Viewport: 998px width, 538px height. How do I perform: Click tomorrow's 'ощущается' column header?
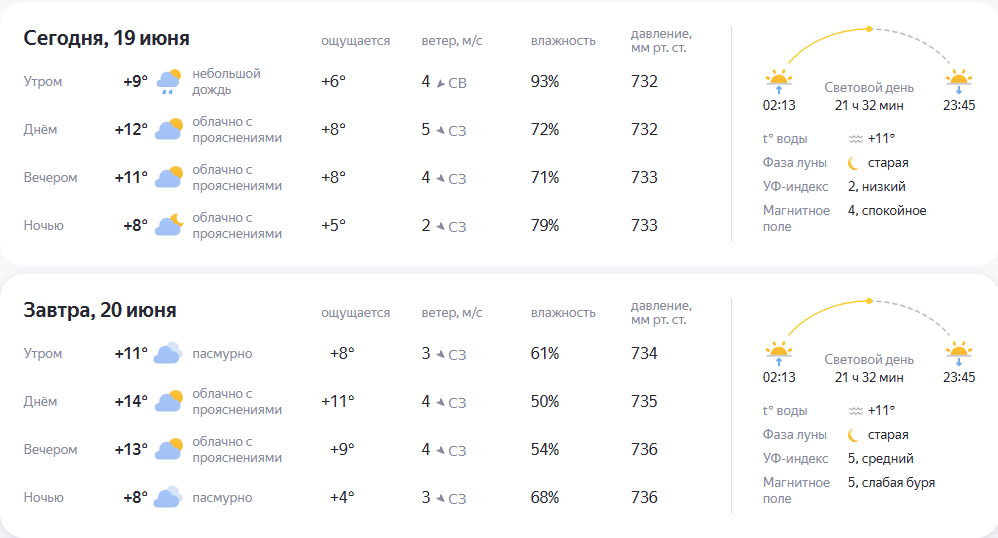point(355,313)
